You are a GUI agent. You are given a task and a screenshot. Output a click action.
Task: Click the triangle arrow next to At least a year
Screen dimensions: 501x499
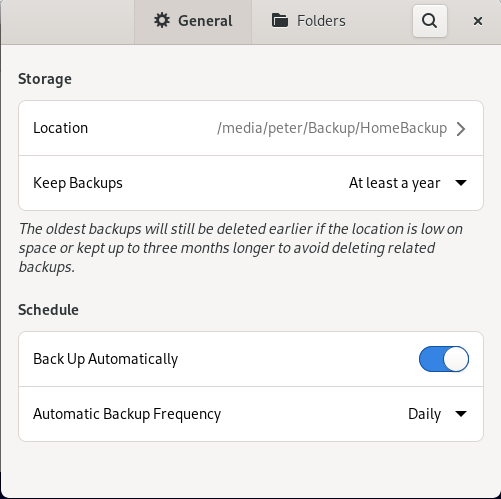461,183
